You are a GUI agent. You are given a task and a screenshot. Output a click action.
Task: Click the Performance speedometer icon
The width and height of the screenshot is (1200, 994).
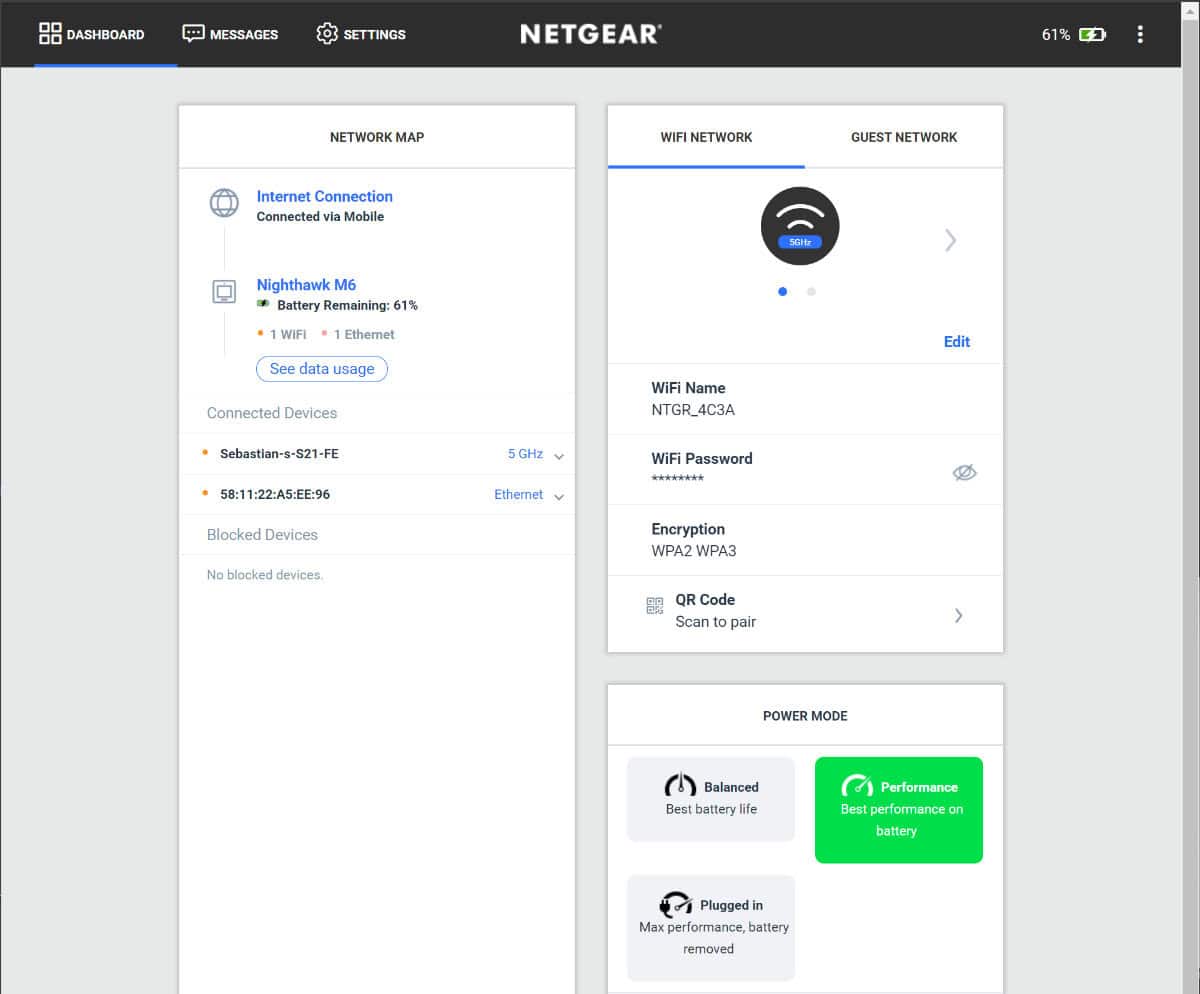click(x=857, y=785)
